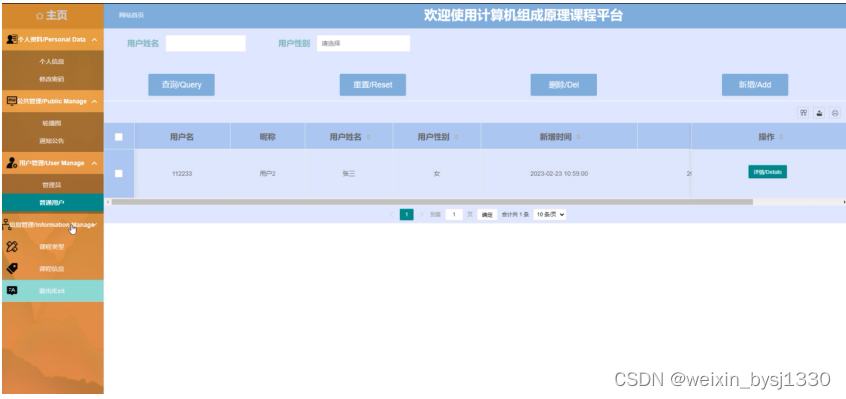Screen dimensions: 846x399
Task: Open 详情/Details for user 张三
Action: 767,172
